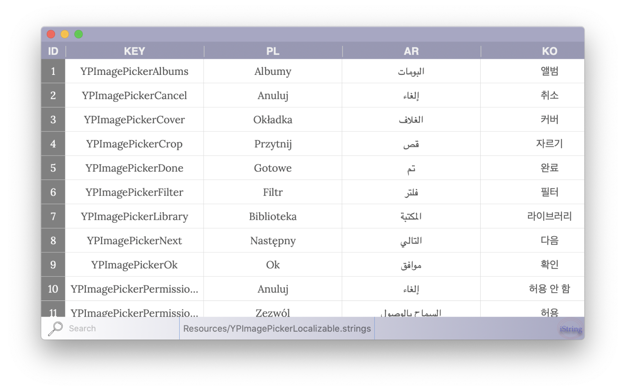Select the YPImagePickerCrop key cell
The image size is (626, 391).
tap(135, 144)
